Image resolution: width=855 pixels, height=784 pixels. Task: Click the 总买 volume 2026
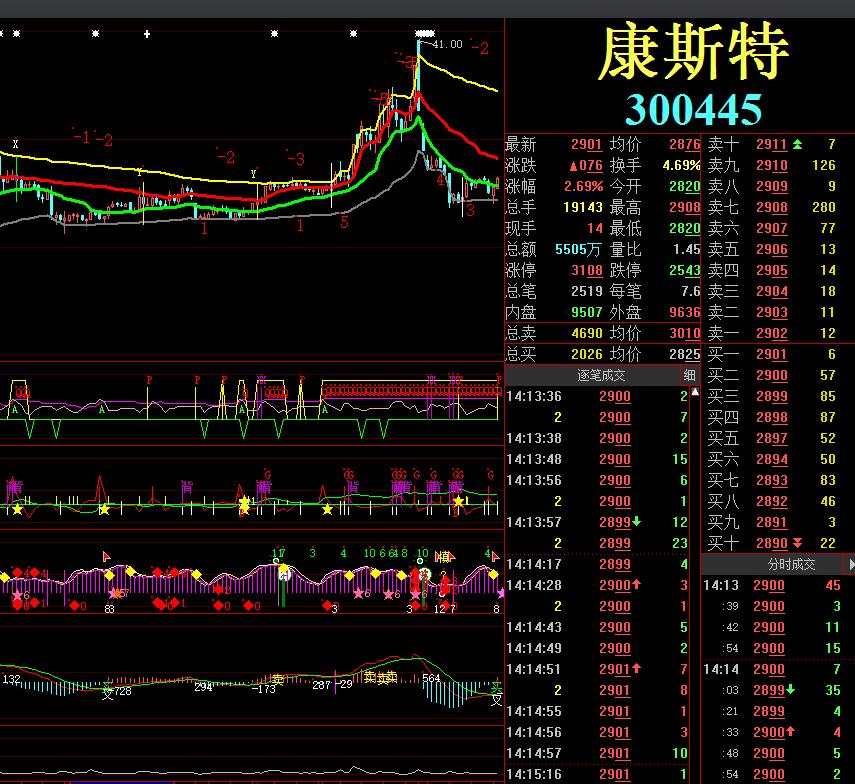click(x=587, y=354)
